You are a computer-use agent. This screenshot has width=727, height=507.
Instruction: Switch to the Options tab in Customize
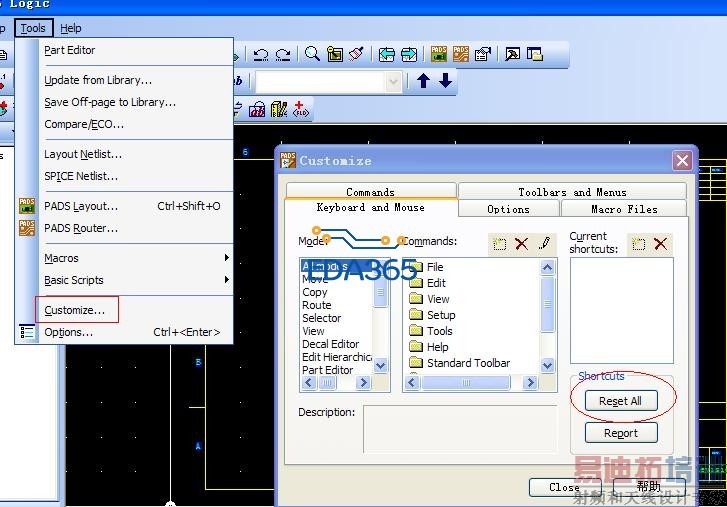click(x=509, y=209)
